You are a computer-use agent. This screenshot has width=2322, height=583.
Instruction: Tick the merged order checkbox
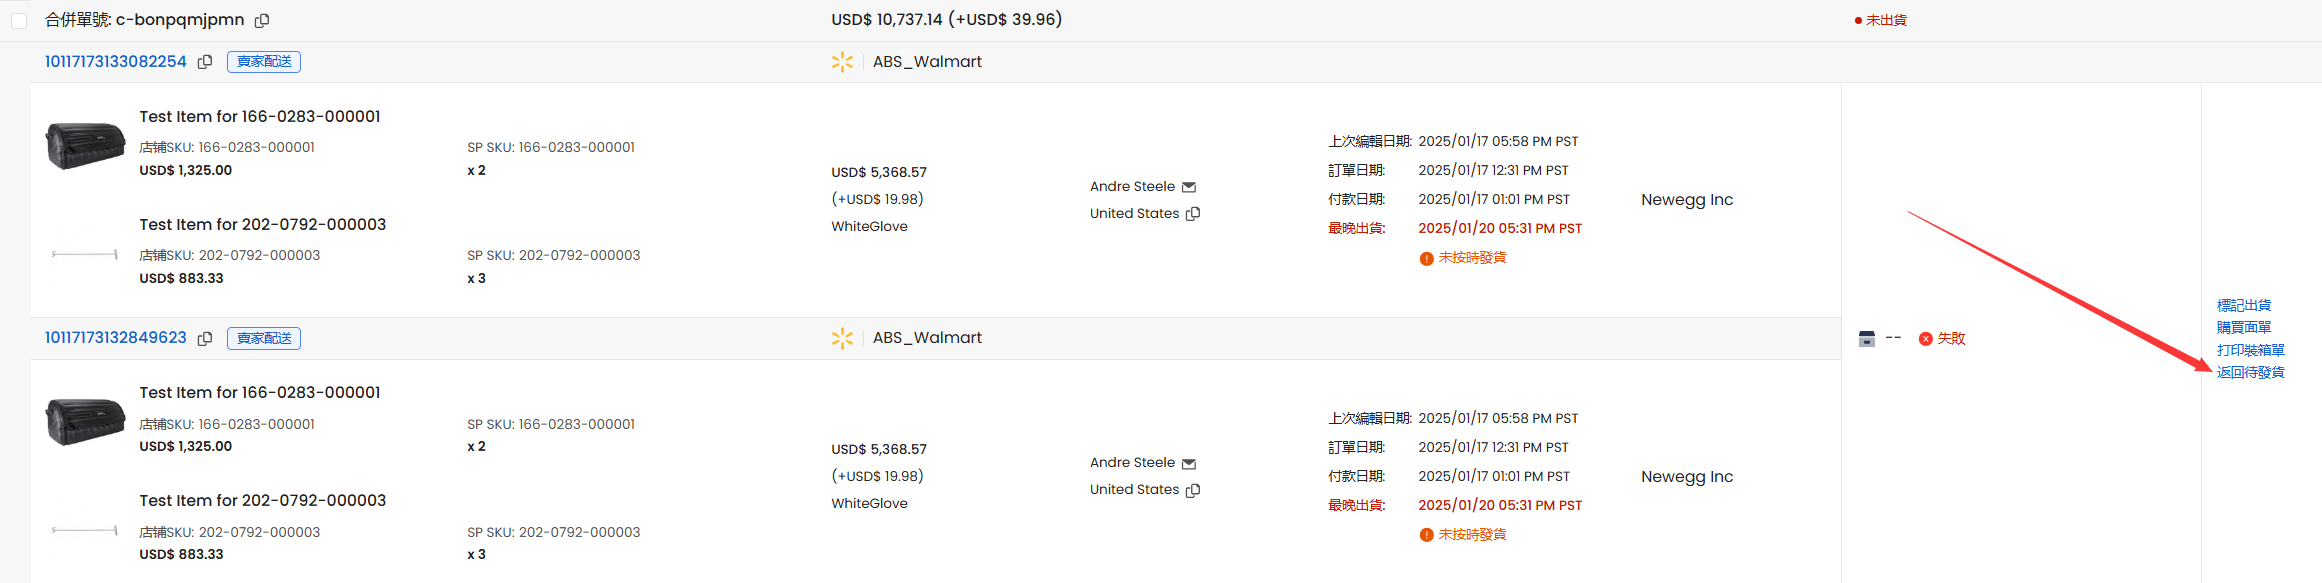[19, 20]
